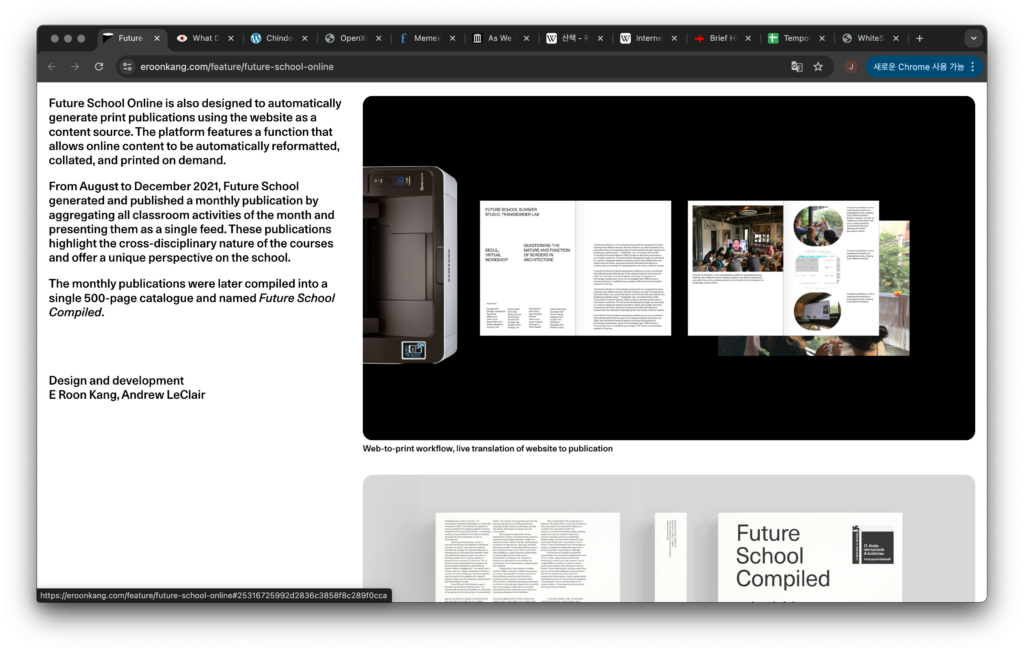
Task: Go forward using the forward arrow
Action: pyautogui.click(x=75, y=67)
